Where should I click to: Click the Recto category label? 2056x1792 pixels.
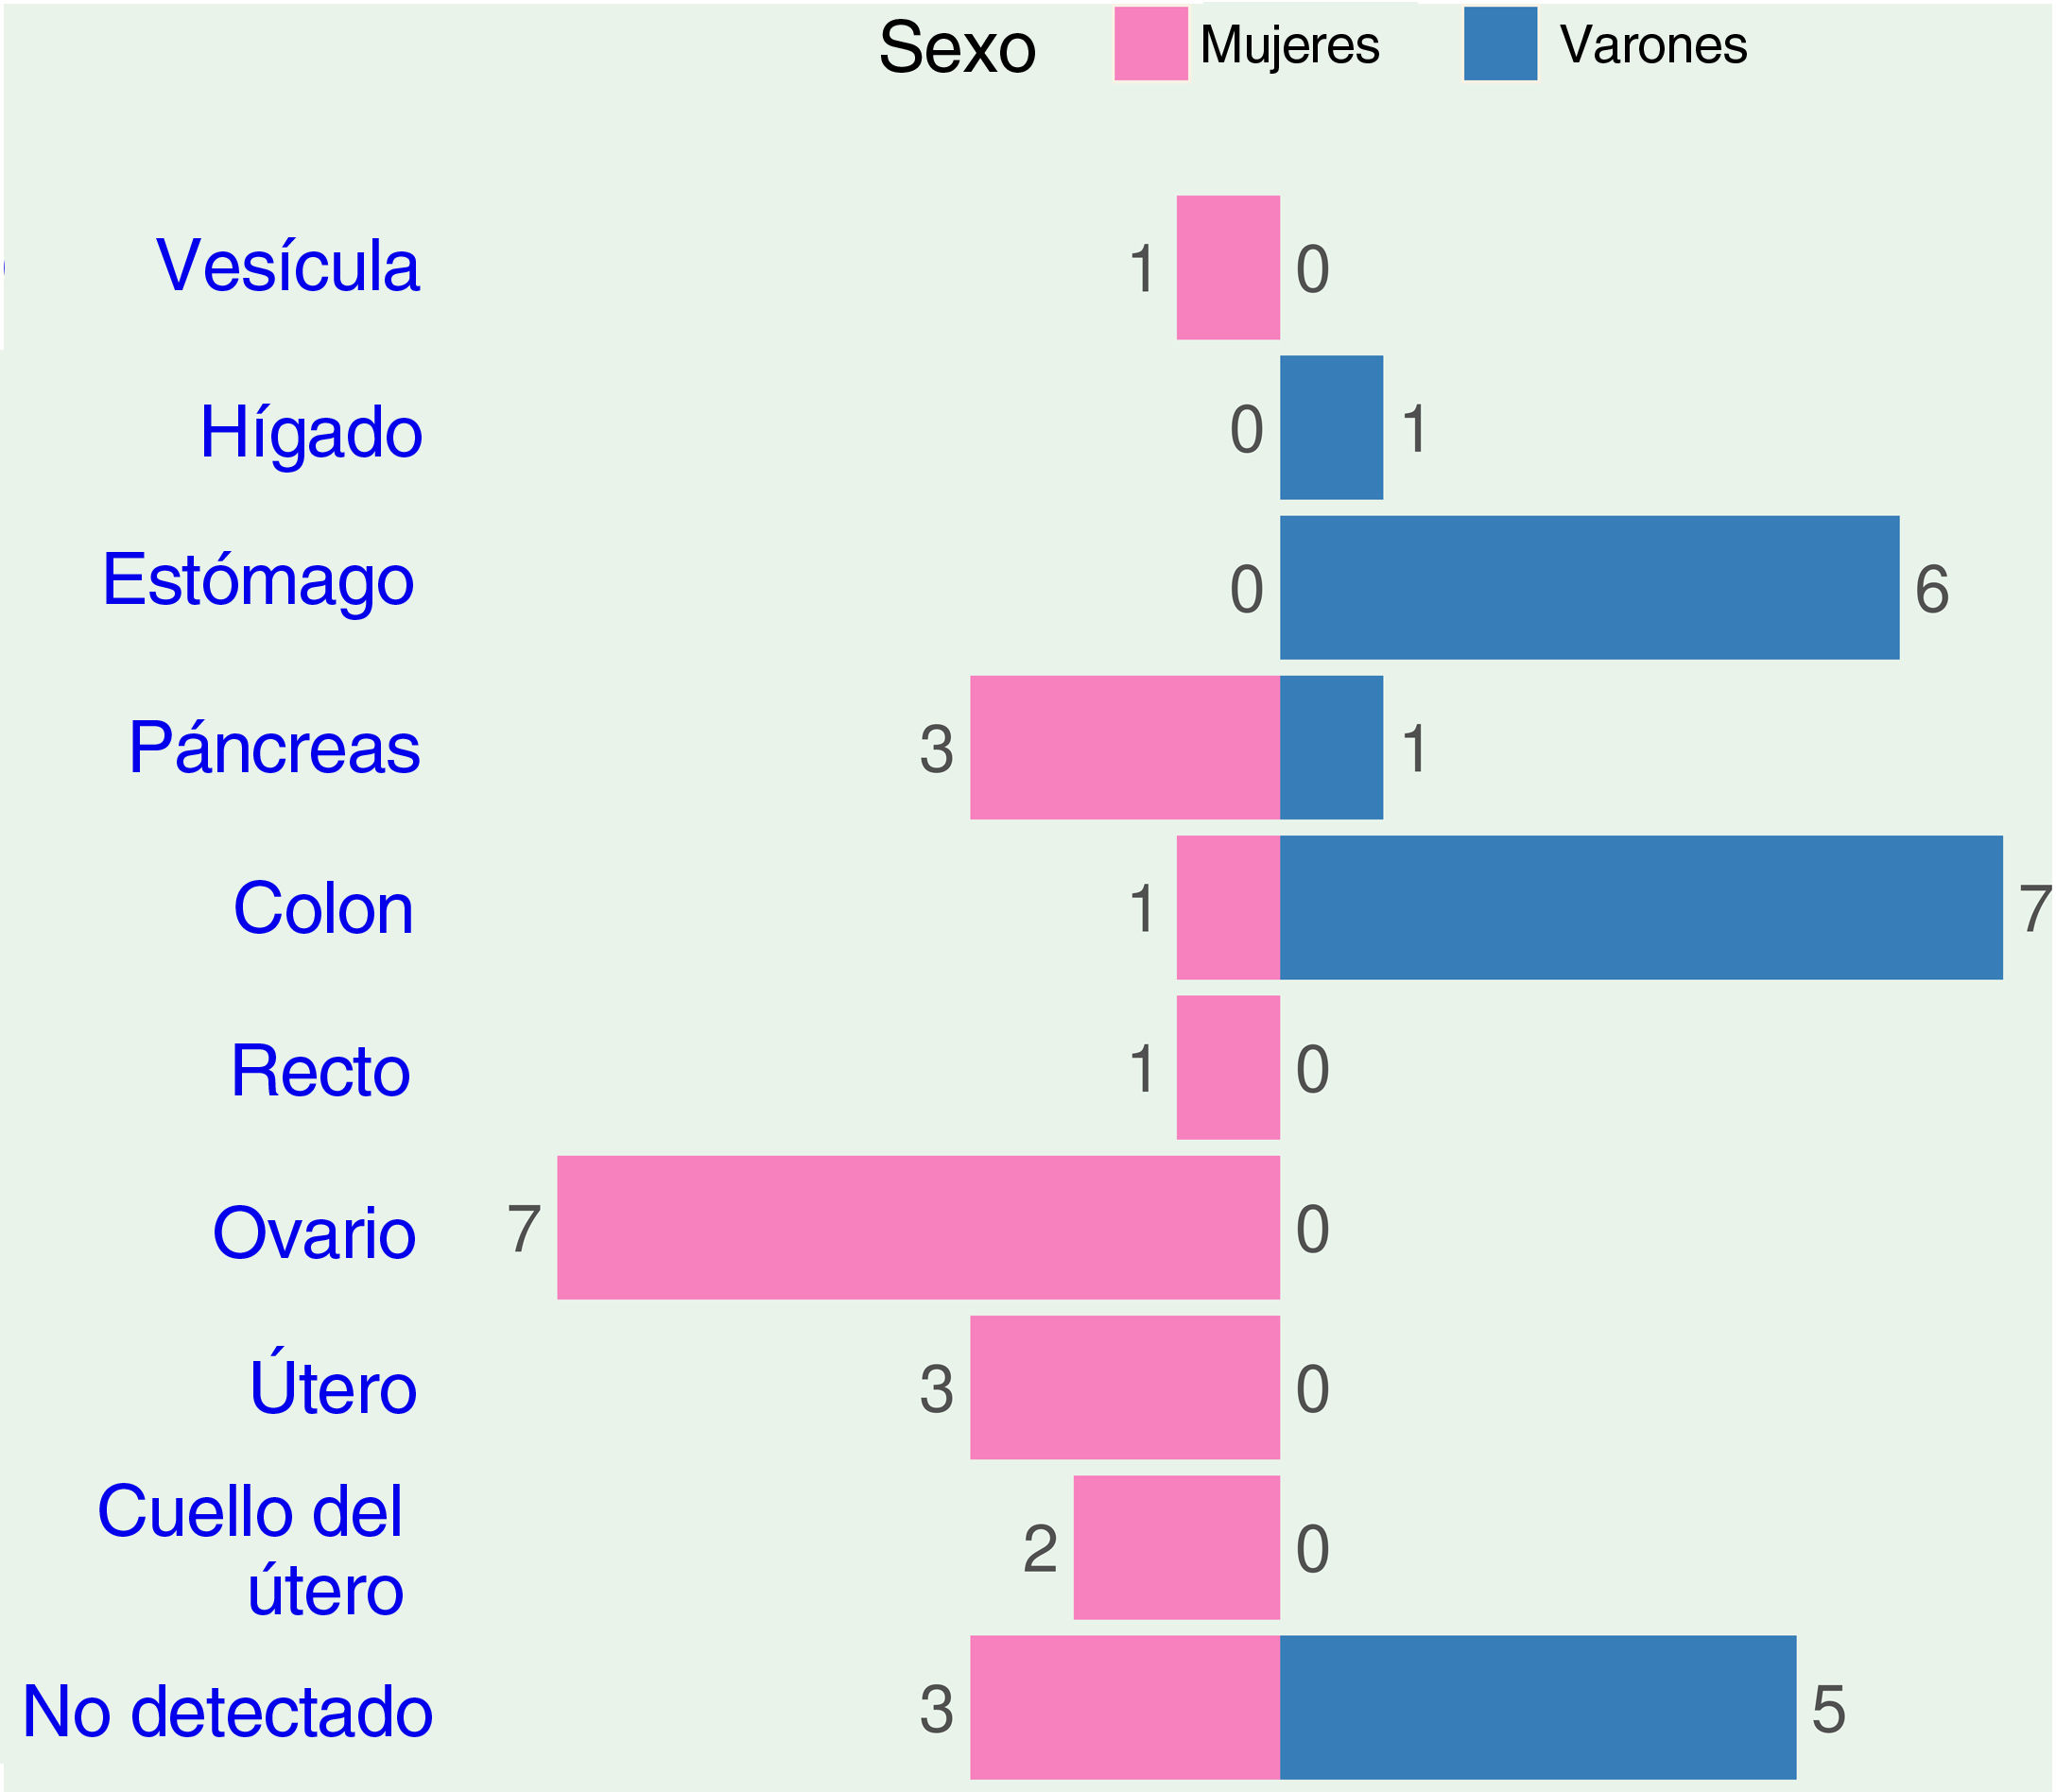pos(320,1071)
